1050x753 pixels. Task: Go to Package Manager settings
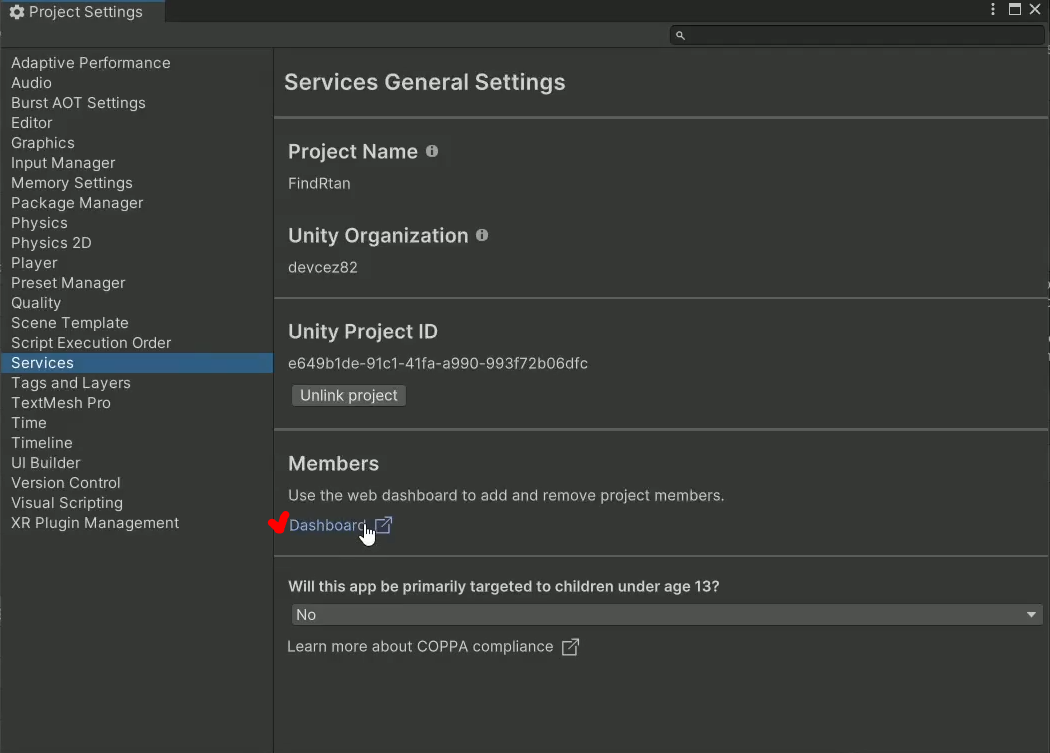pyautogui.click(x=77, y=203)
